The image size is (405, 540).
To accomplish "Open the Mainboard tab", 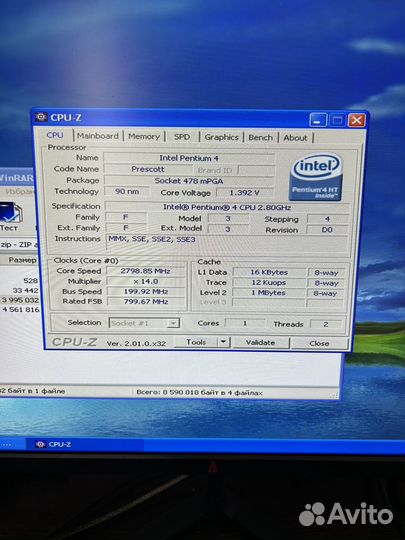I will pos(97,136).
